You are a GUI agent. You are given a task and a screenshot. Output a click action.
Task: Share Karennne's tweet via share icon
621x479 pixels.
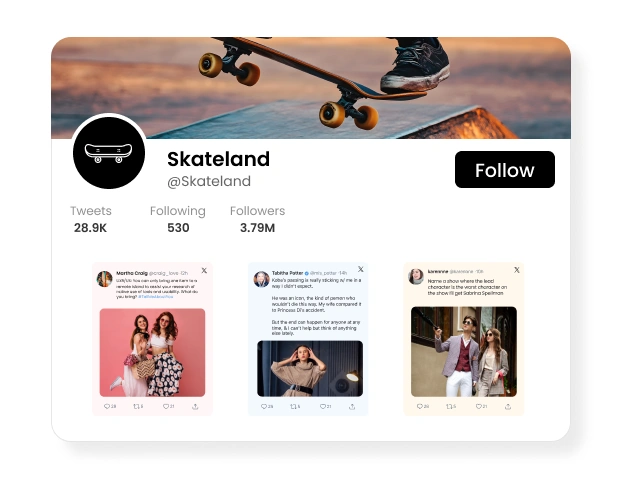click(508, 406)
